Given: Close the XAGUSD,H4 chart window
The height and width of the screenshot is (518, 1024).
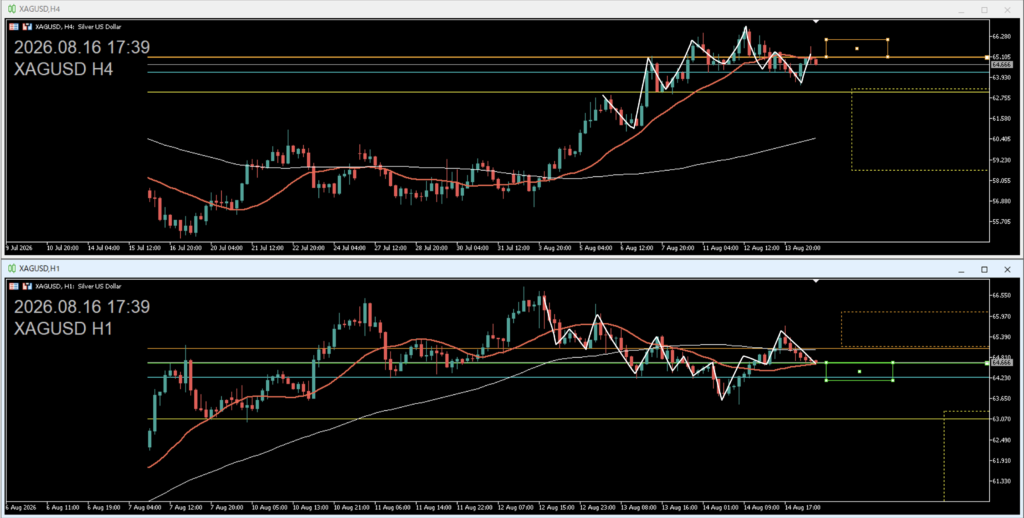Looking at the screenshot, I should [x=1007, y=10].
